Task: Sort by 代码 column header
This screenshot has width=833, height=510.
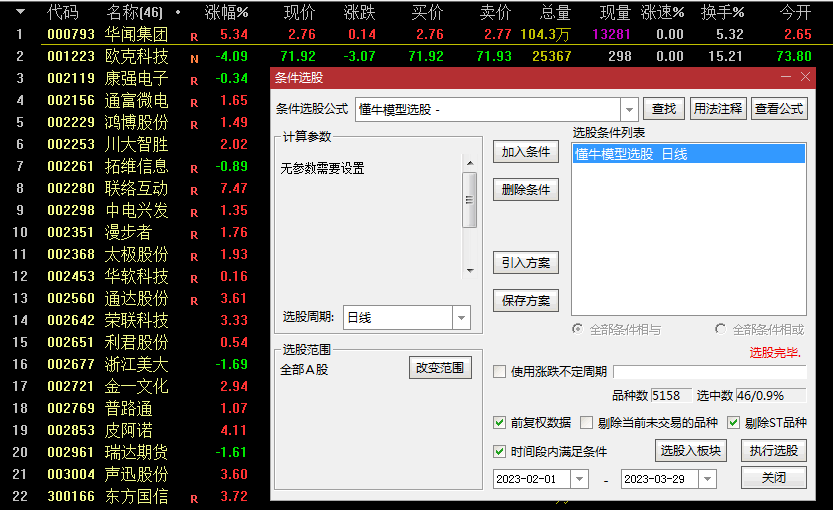Action: point(63,12)
